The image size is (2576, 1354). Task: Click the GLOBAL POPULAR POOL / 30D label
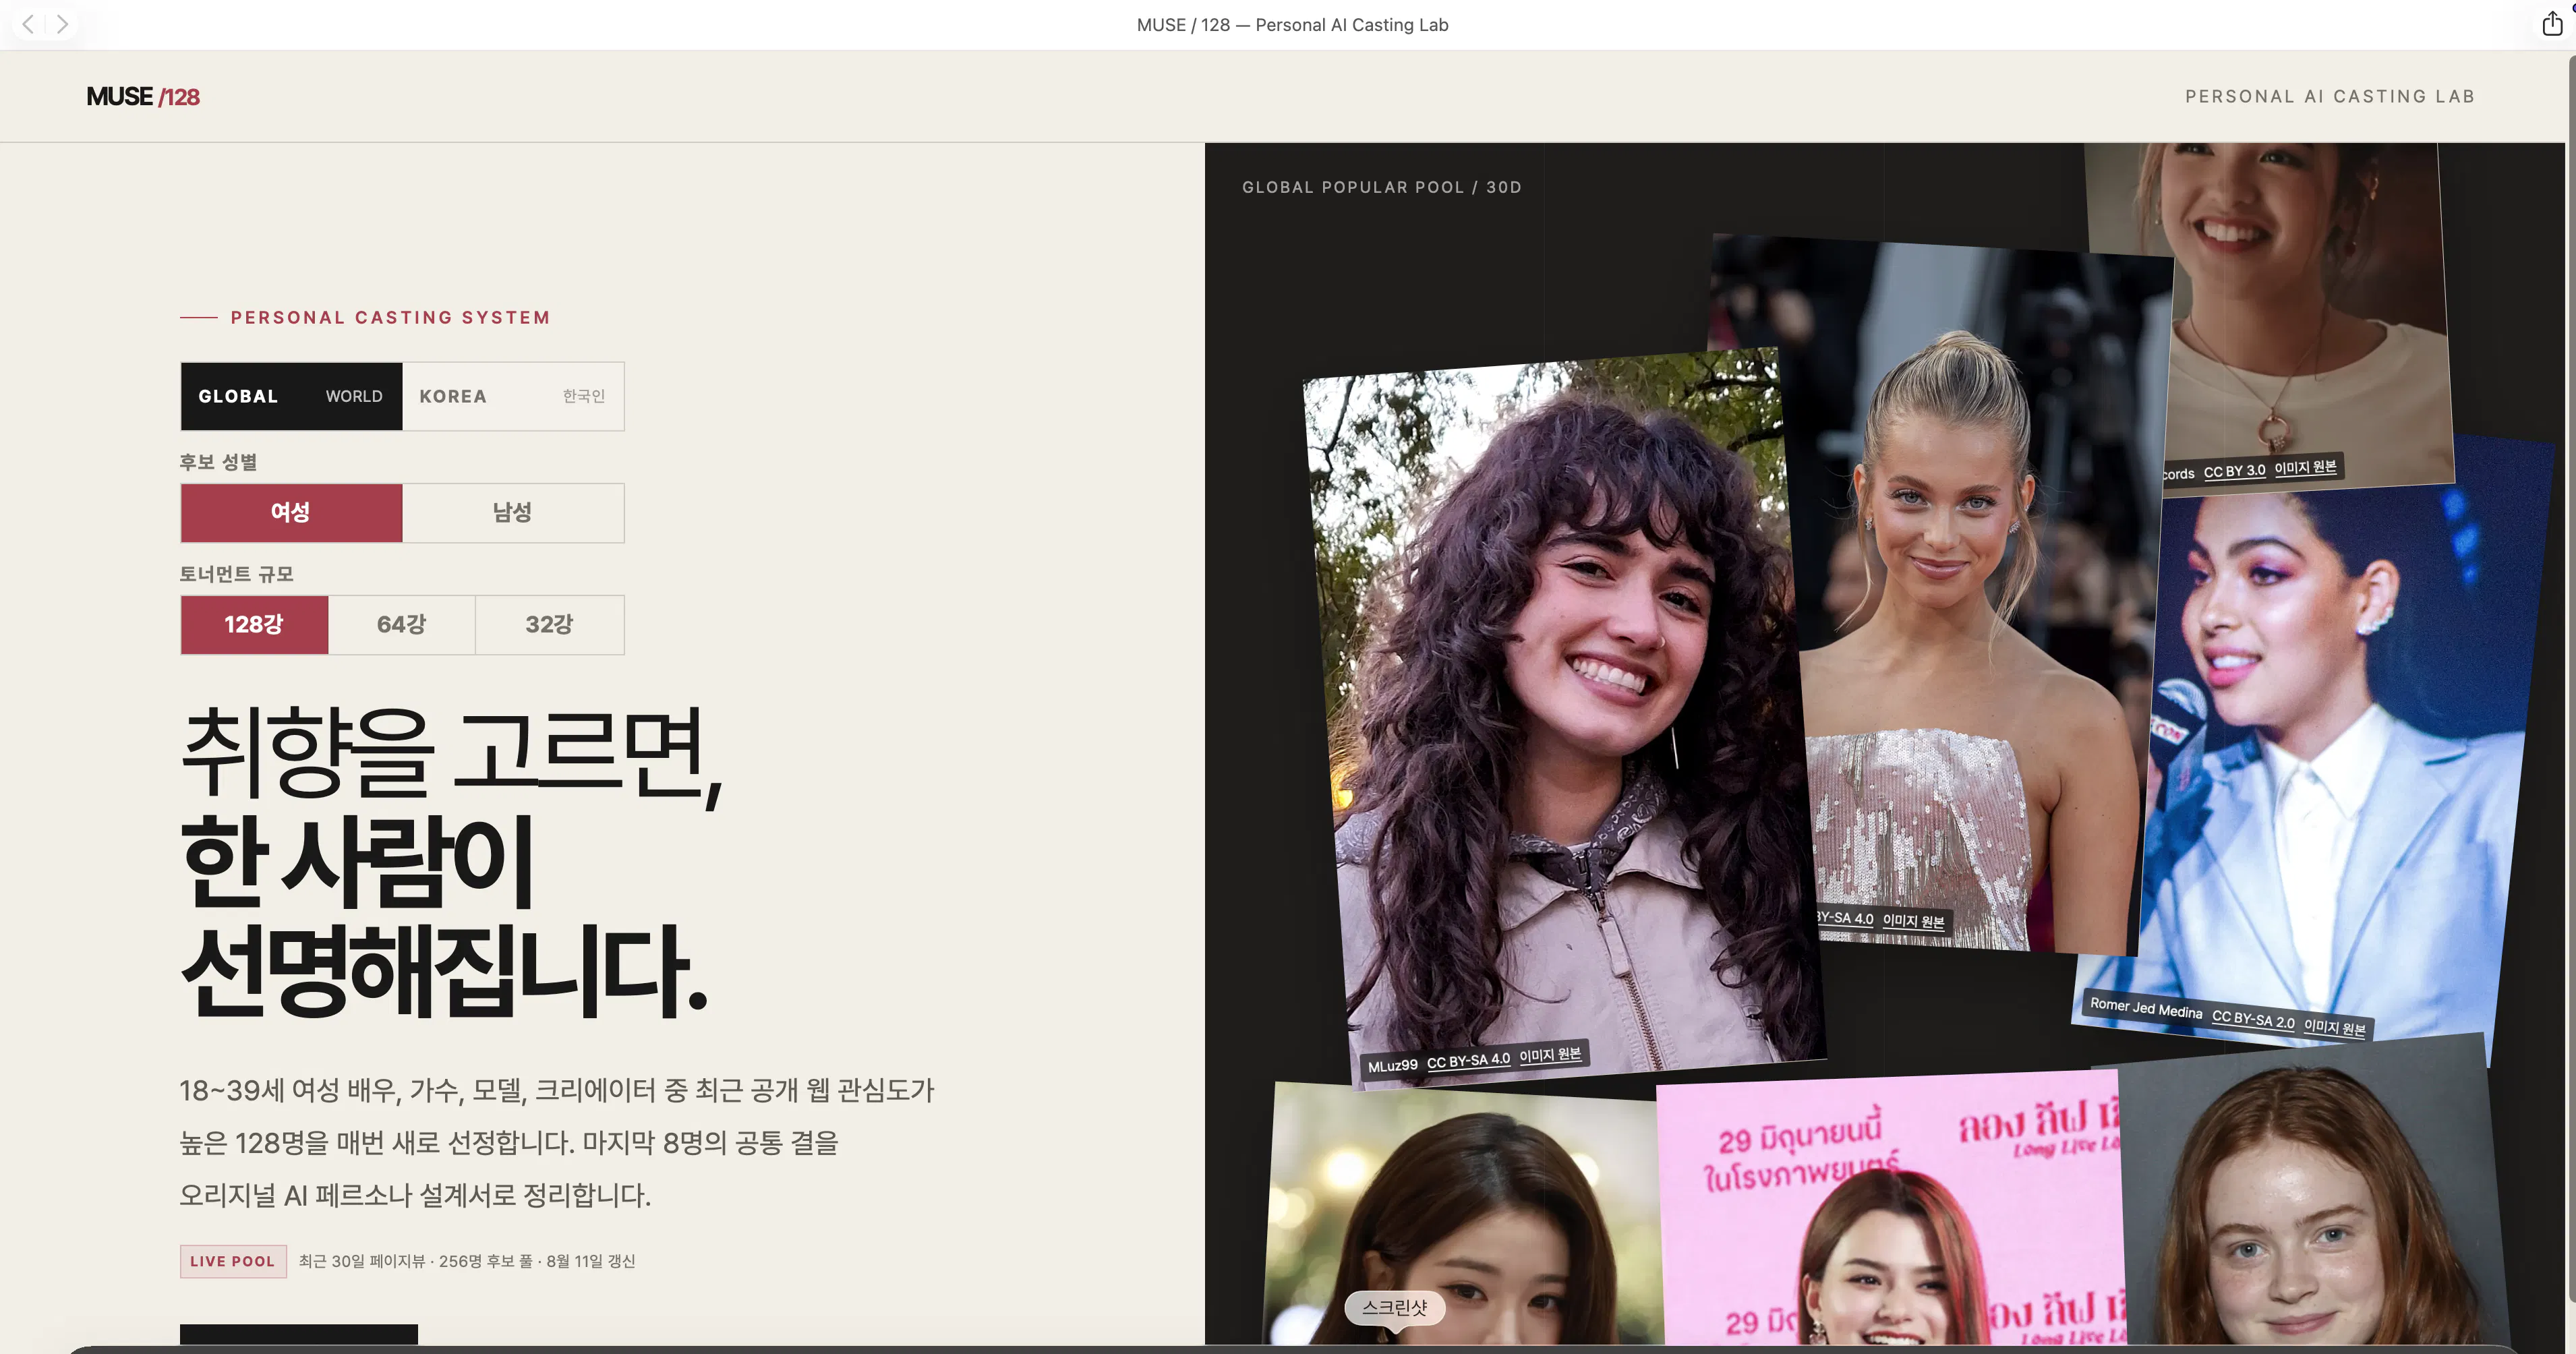click(1381, 187)
